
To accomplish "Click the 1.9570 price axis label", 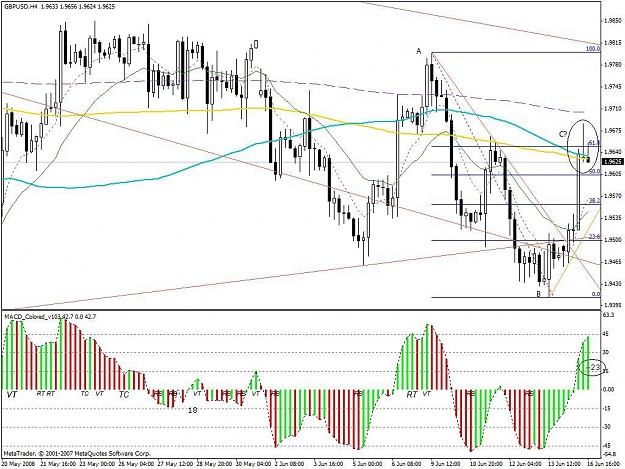I will [613, 196].
